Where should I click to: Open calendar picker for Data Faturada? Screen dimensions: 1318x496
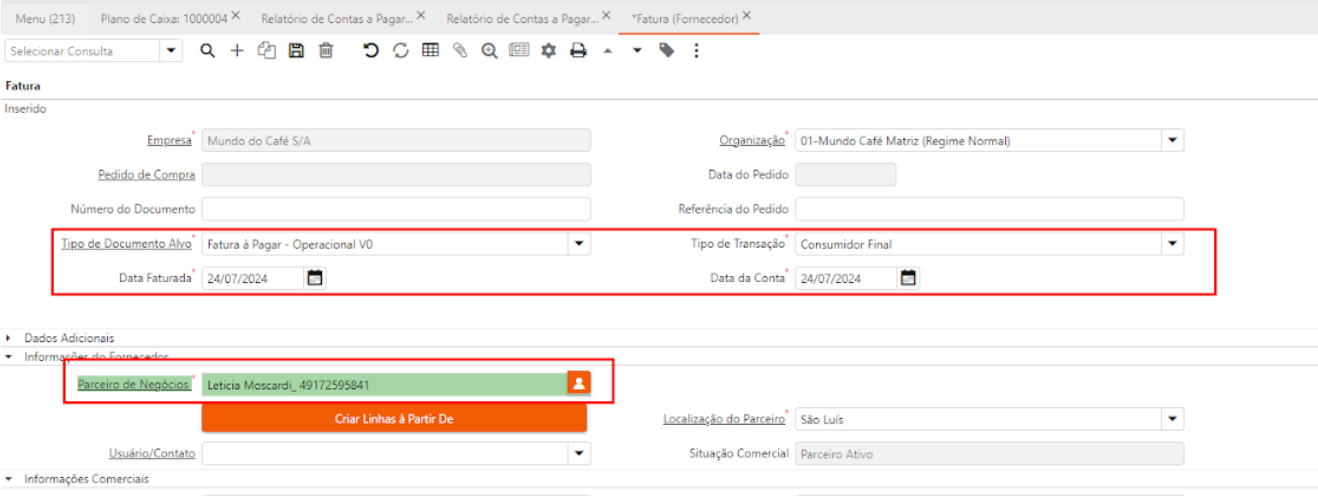(x=315, y=279)
